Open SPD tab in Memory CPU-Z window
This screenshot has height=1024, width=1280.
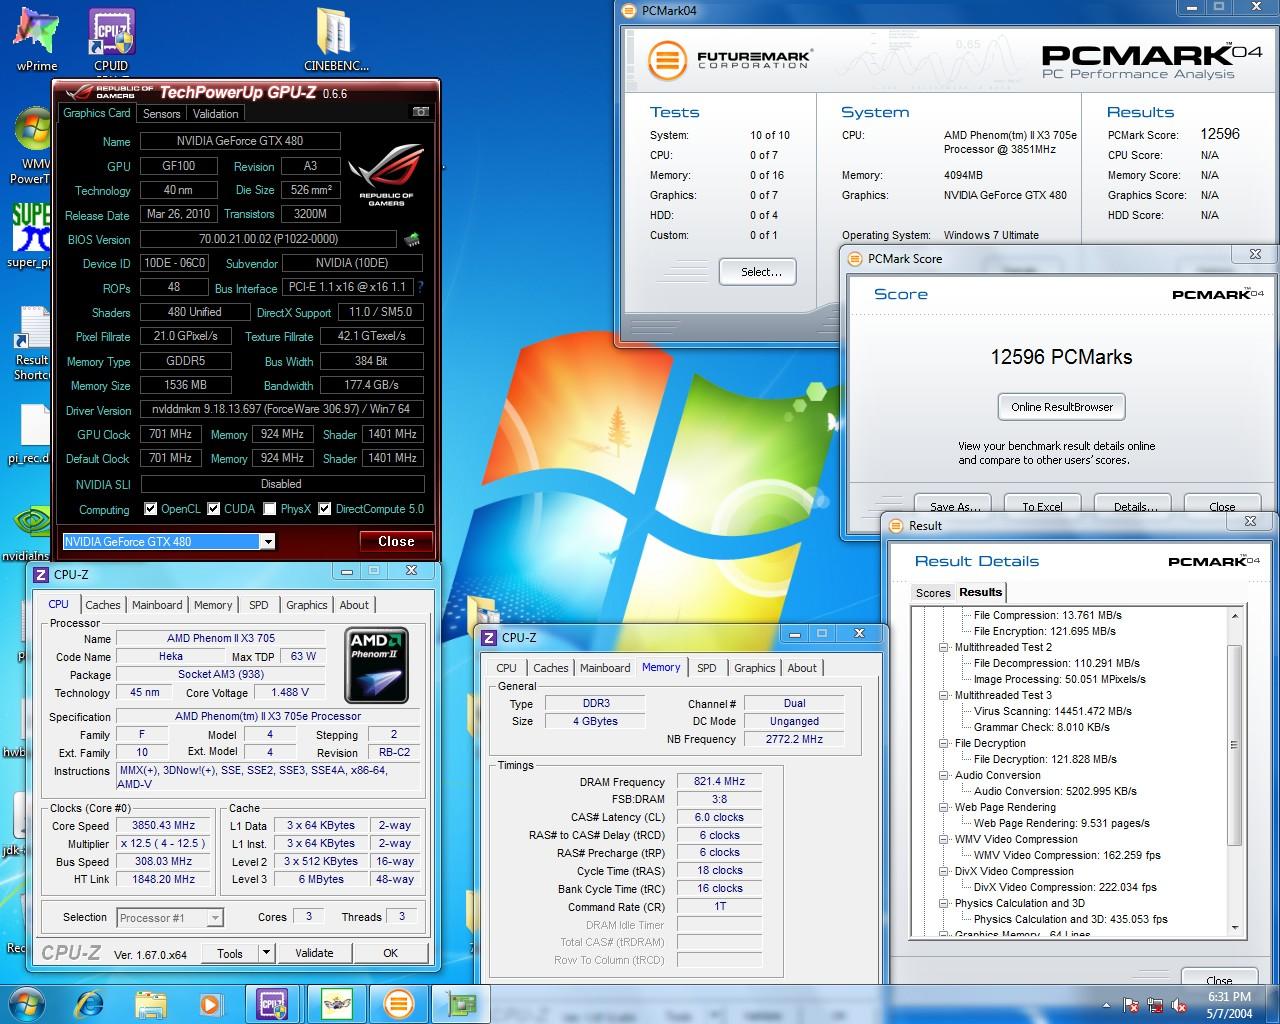(x=706, y=668)
